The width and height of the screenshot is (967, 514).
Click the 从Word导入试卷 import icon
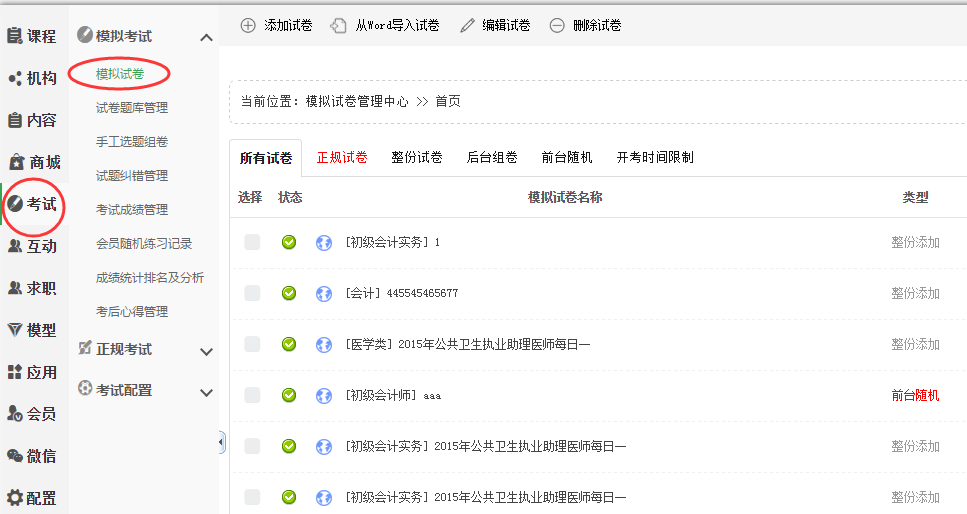[x=339, y=25]
